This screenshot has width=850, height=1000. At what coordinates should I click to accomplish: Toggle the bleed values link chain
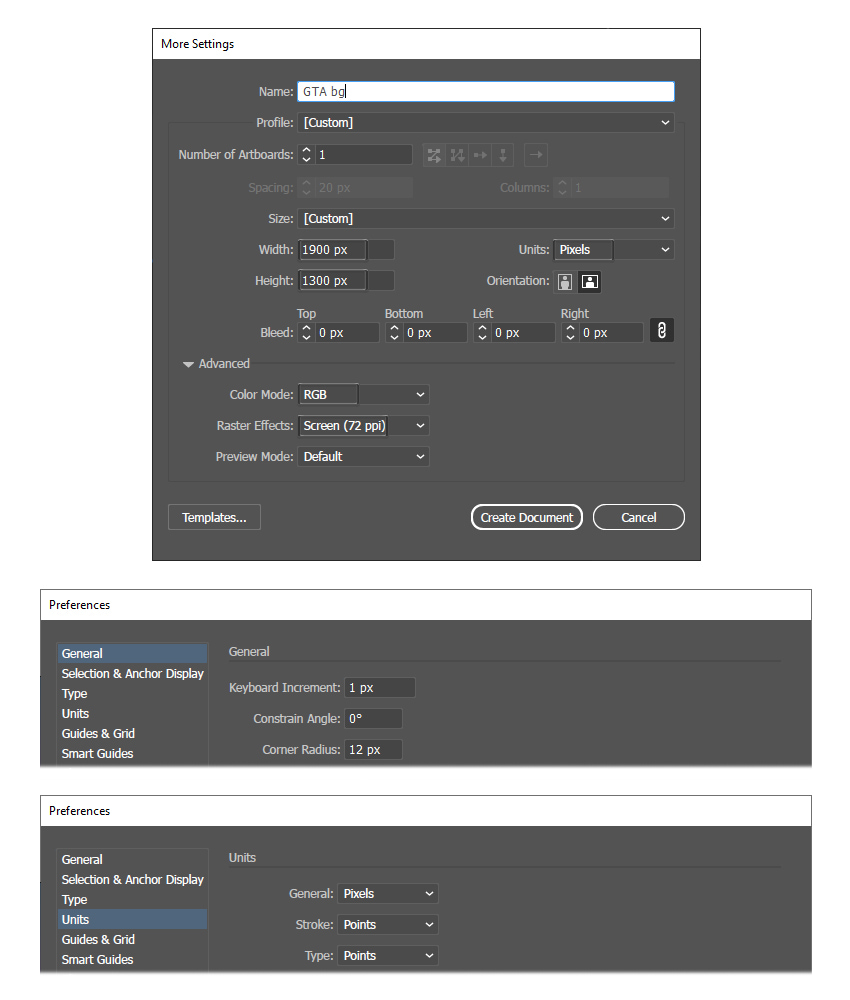(x=661, y=330)
